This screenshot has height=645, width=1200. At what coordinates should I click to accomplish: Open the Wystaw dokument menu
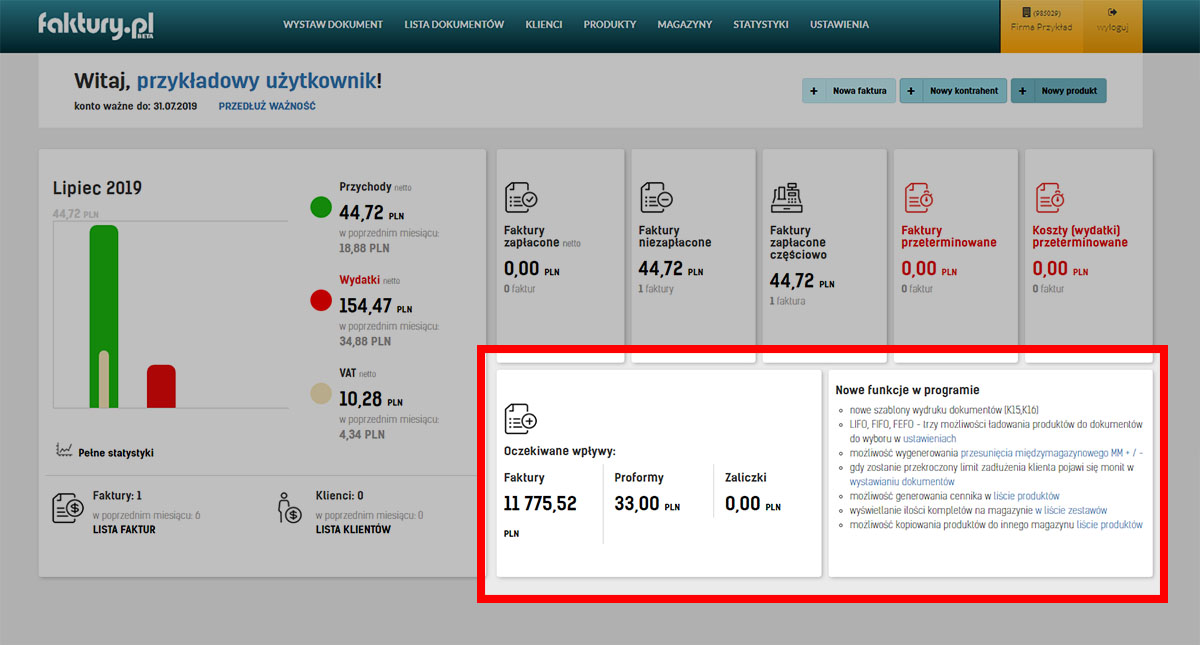pyautogui.click(x=333, y=25)
